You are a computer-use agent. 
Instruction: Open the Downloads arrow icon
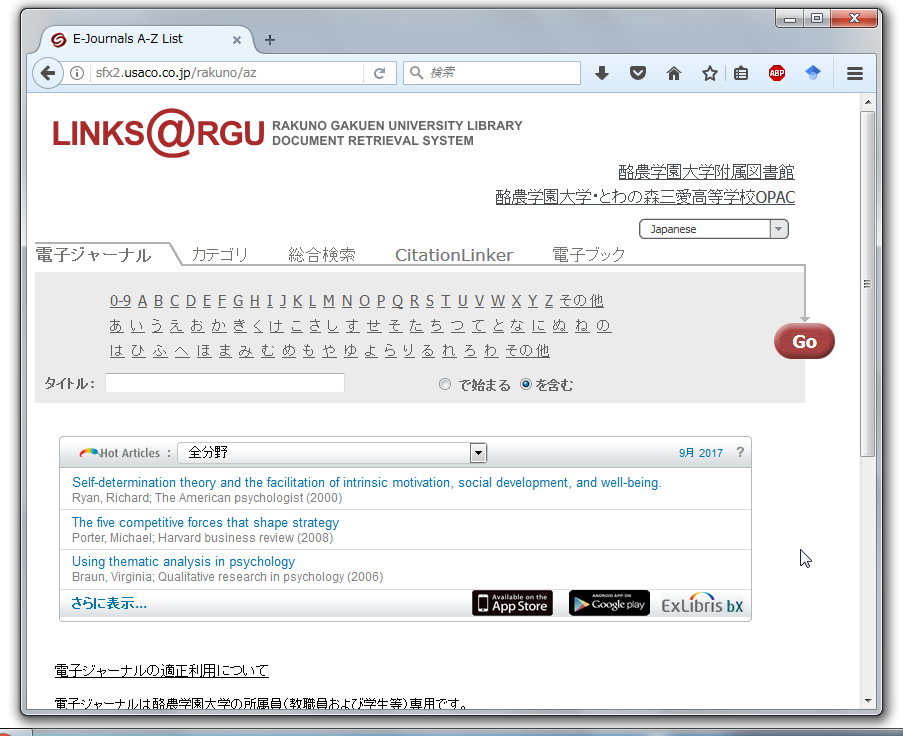[602, 73]
